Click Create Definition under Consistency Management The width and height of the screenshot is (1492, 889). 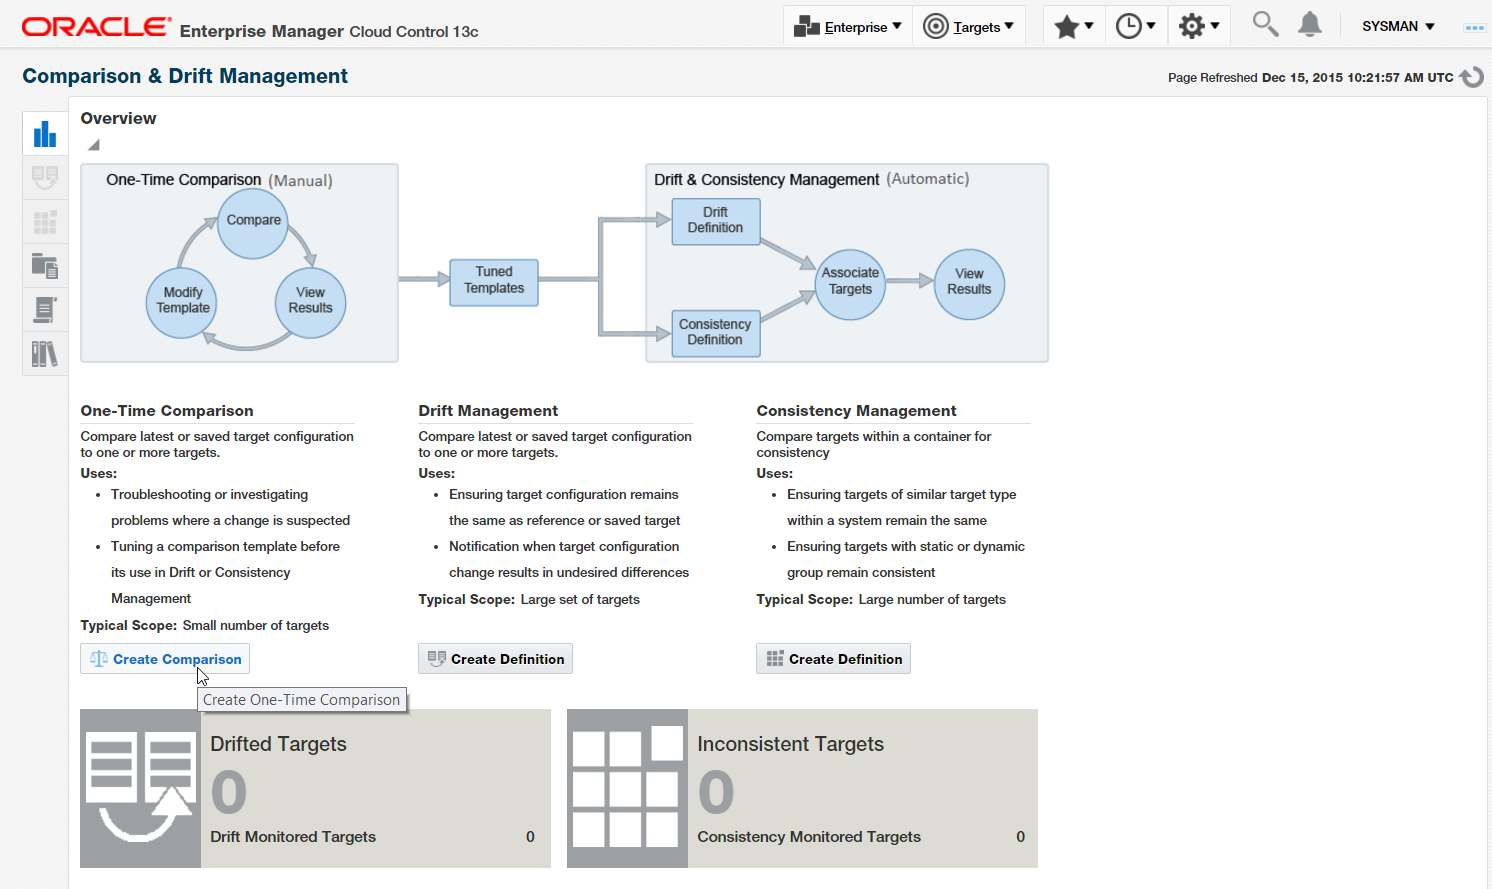click(833, 659)
